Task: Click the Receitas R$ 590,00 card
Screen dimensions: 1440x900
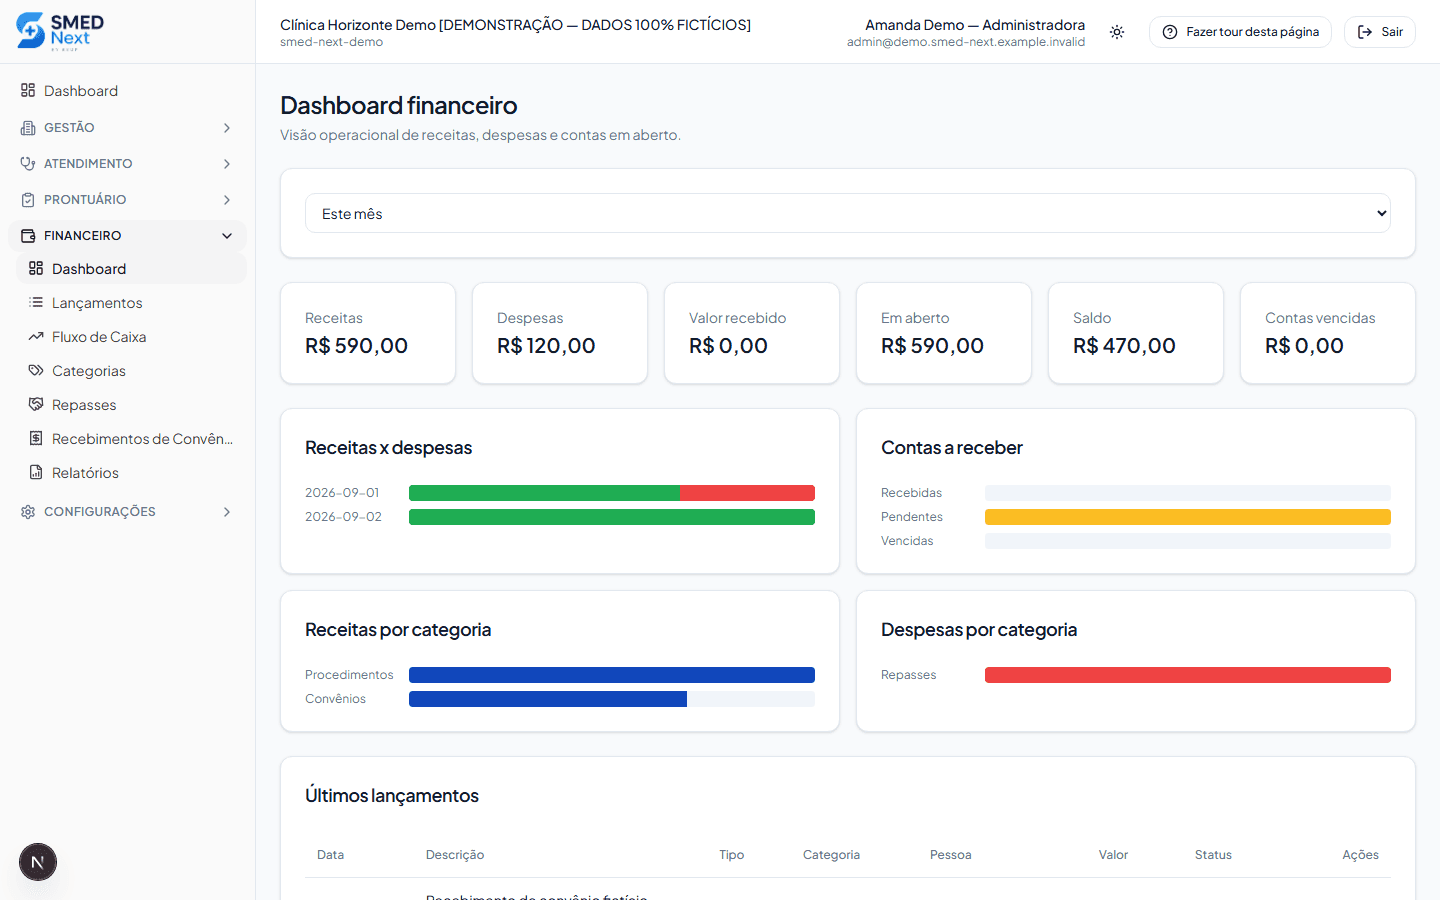Action: [x=368, y=333]
